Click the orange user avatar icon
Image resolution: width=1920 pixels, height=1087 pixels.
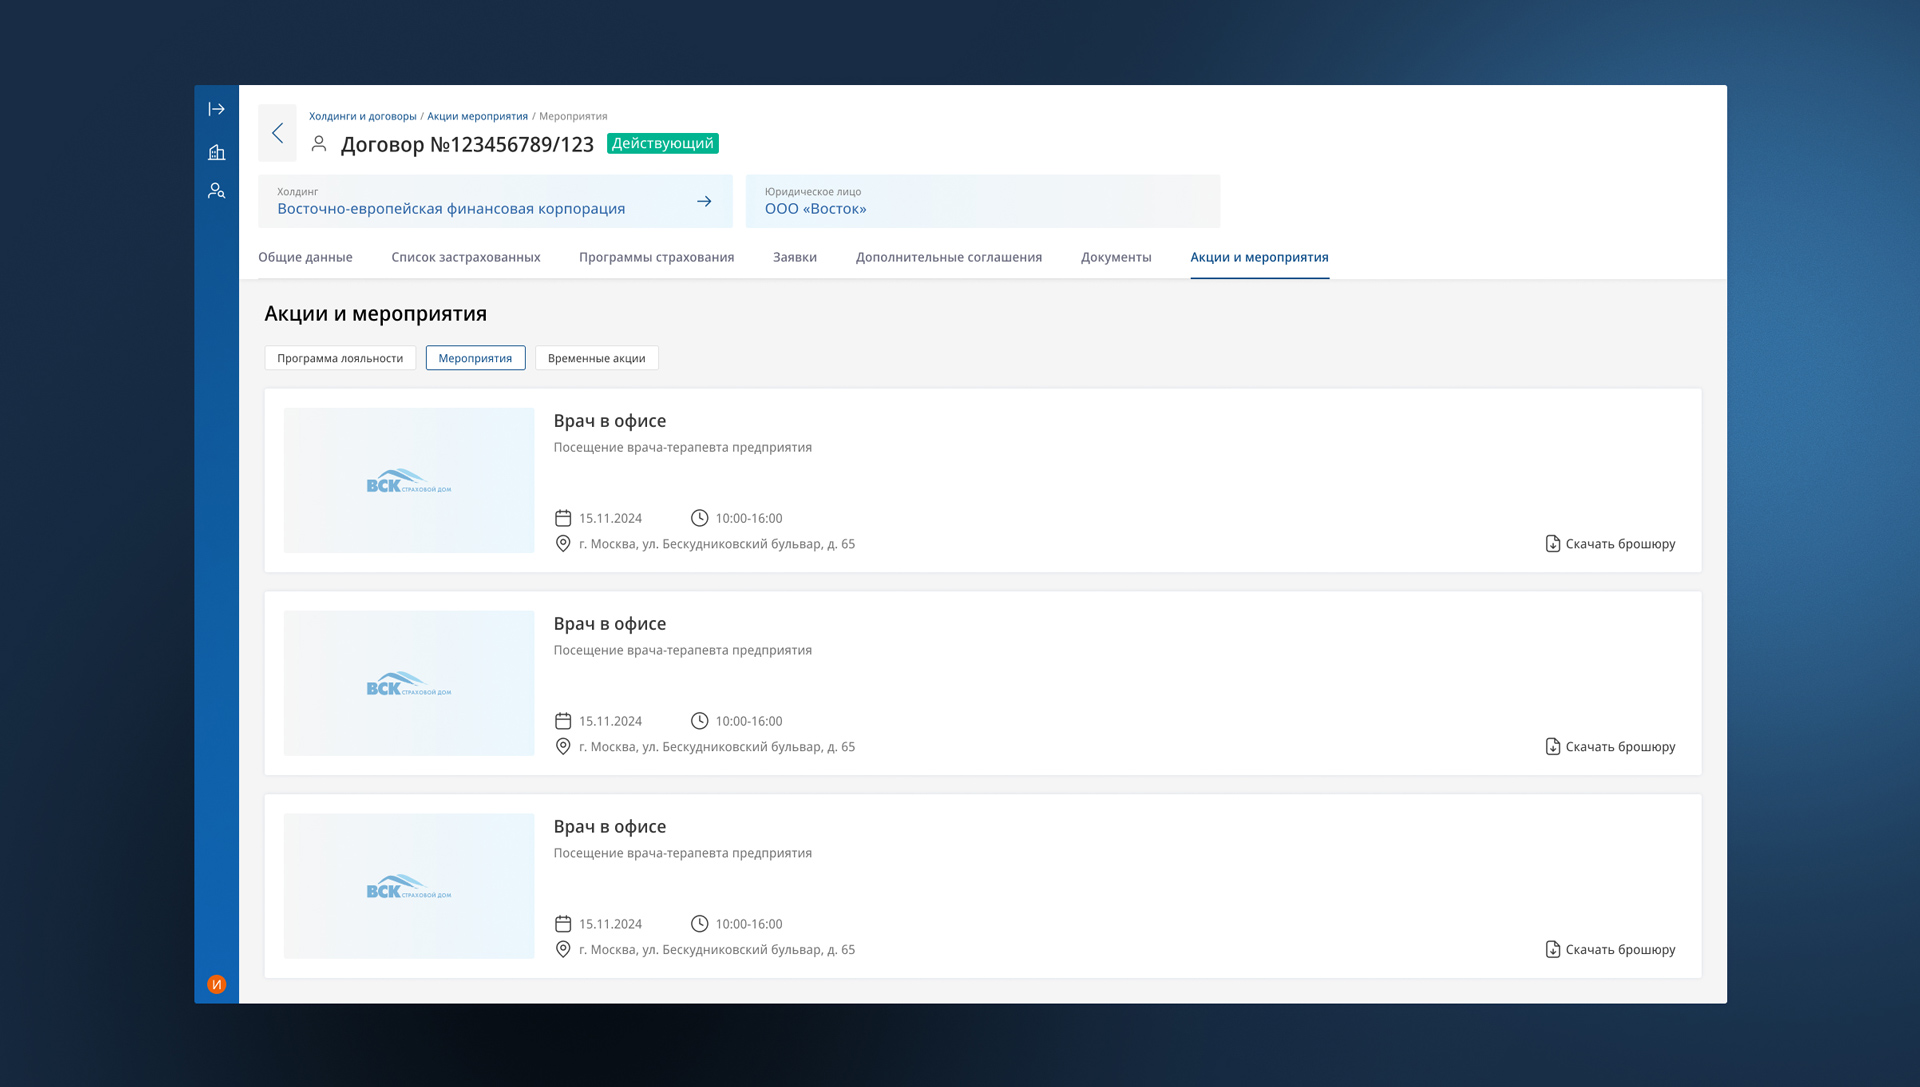[216, 984]
